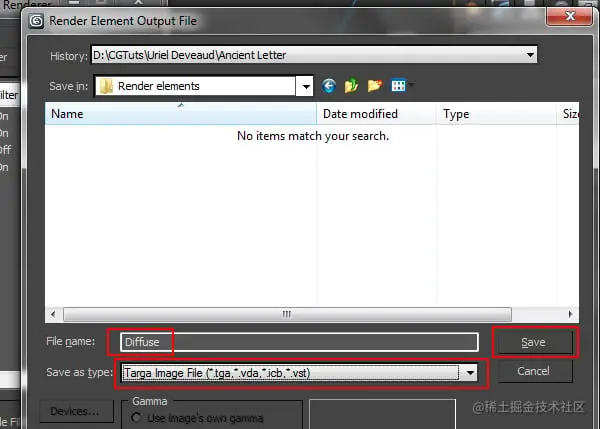Click the scrollbar left arrow
The width and height of the screenshot is (600, 429).
coord(53,314)
